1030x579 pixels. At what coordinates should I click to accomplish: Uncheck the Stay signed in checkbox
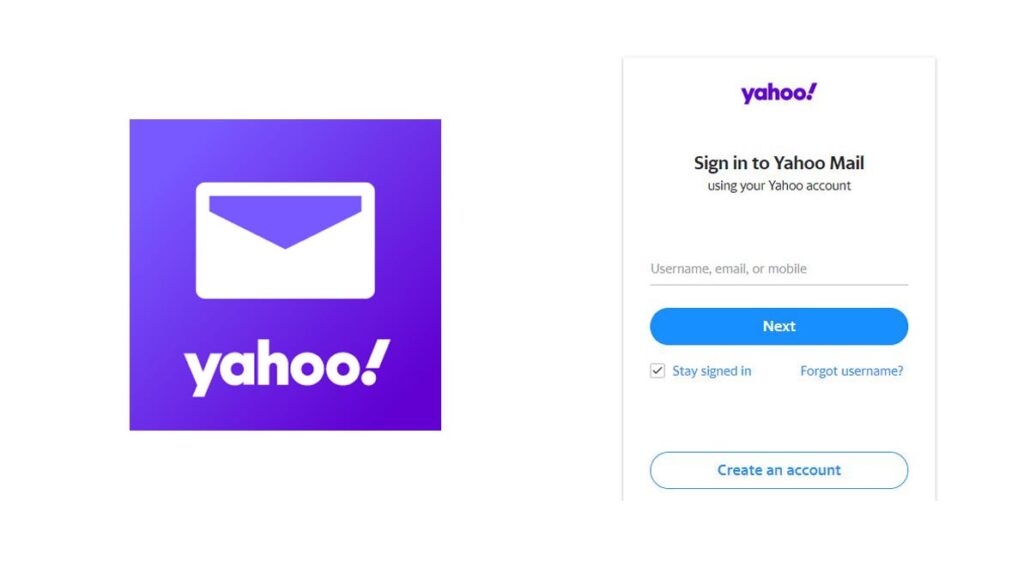[657, 371]
